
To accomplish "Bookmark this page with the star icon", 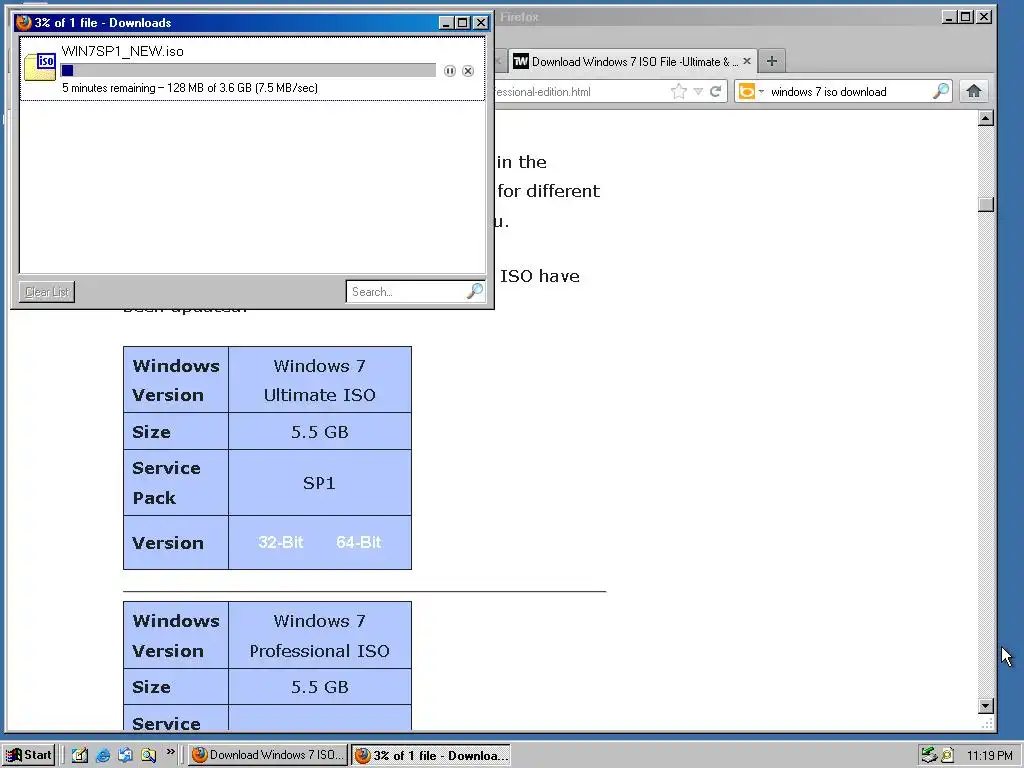I will click(x=679, y=91).
